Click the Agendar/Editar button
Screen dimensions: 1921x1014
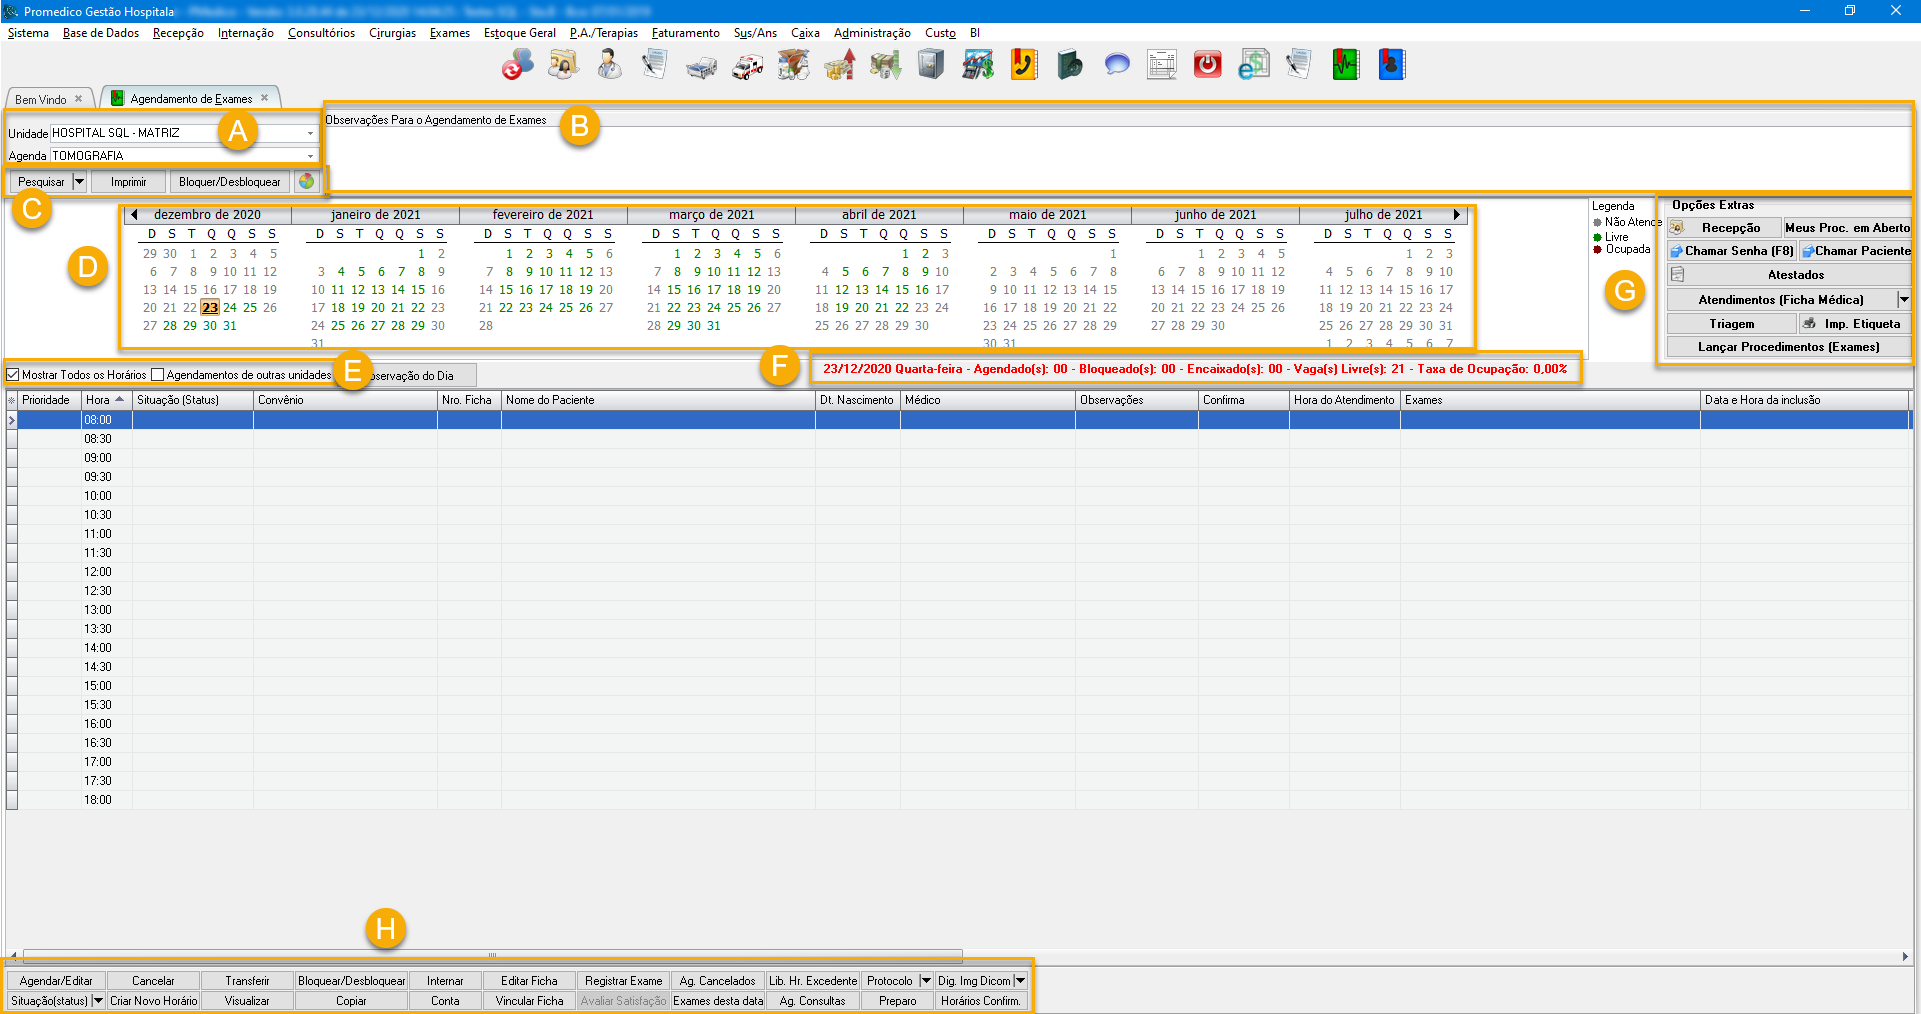[56, 981]
